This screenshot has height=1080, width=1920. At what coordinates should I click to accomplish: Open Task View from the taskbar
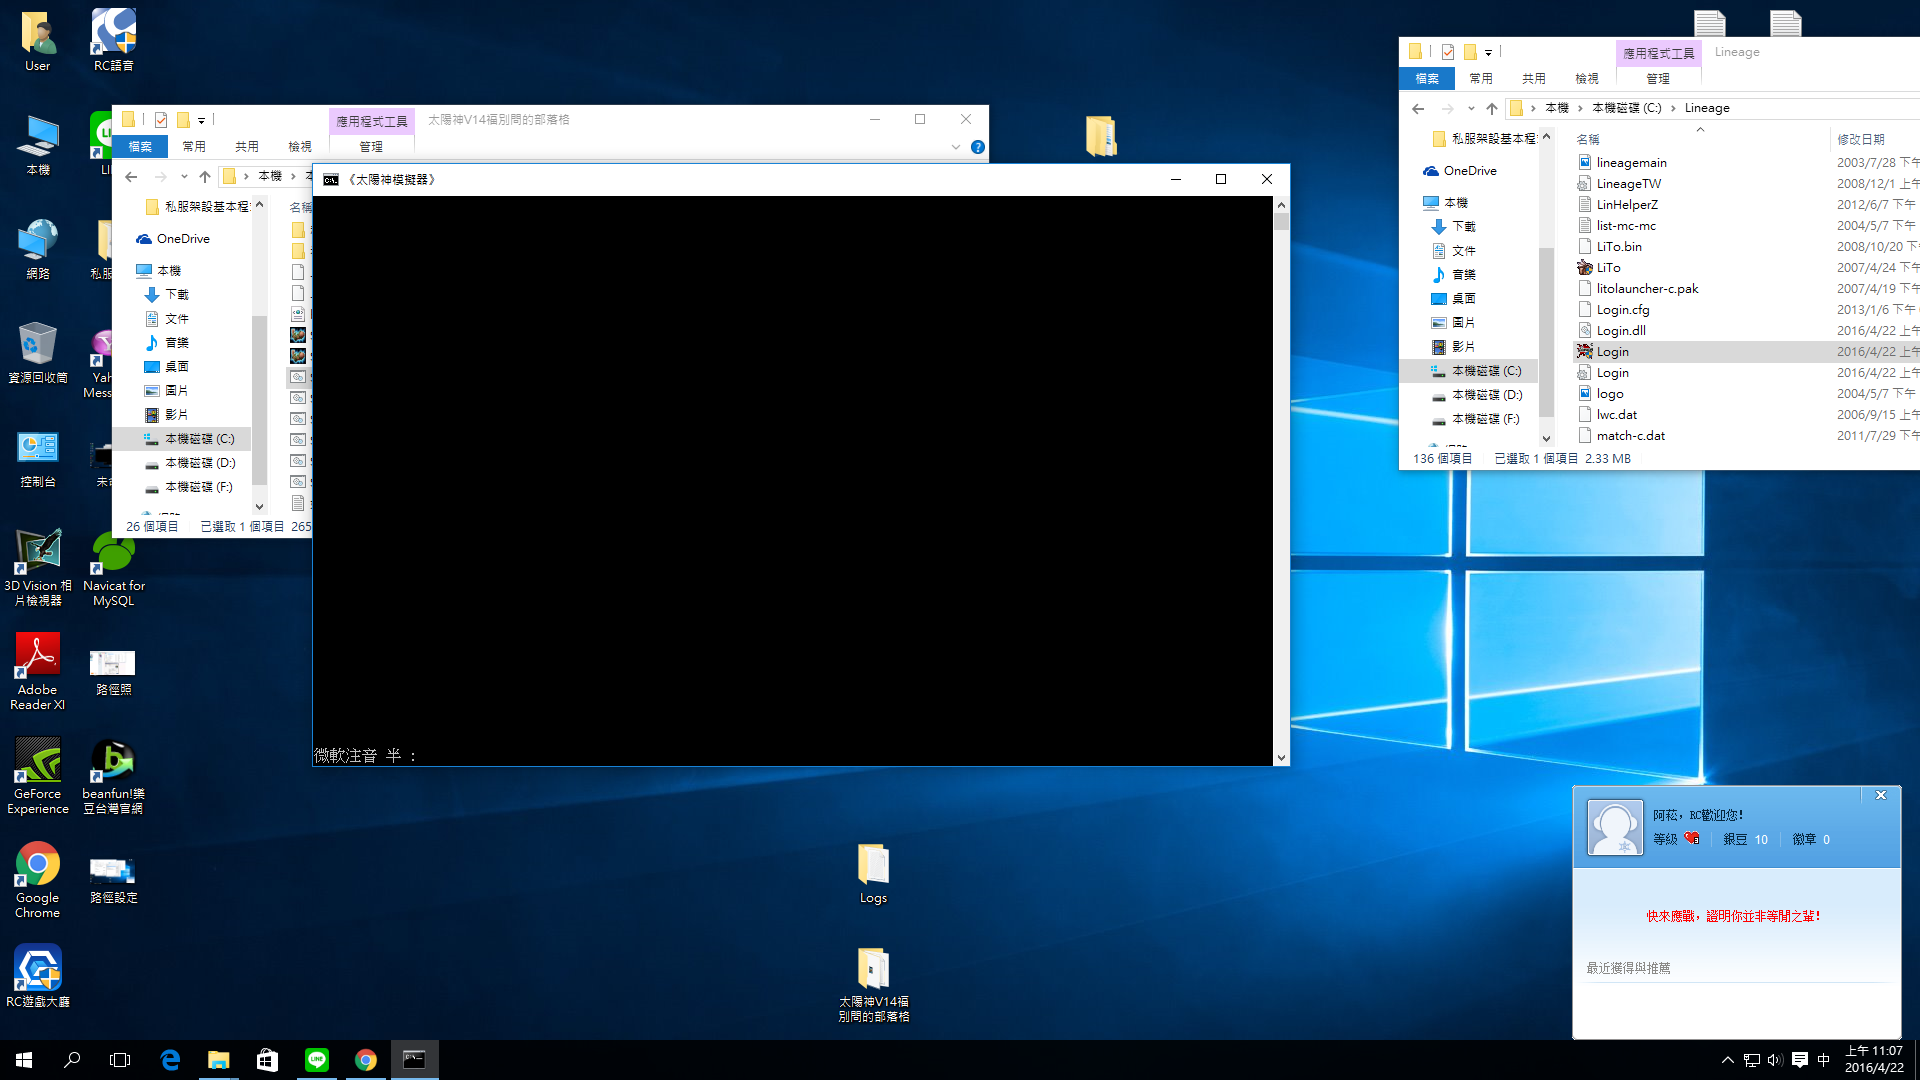(x=120, y=1060)
